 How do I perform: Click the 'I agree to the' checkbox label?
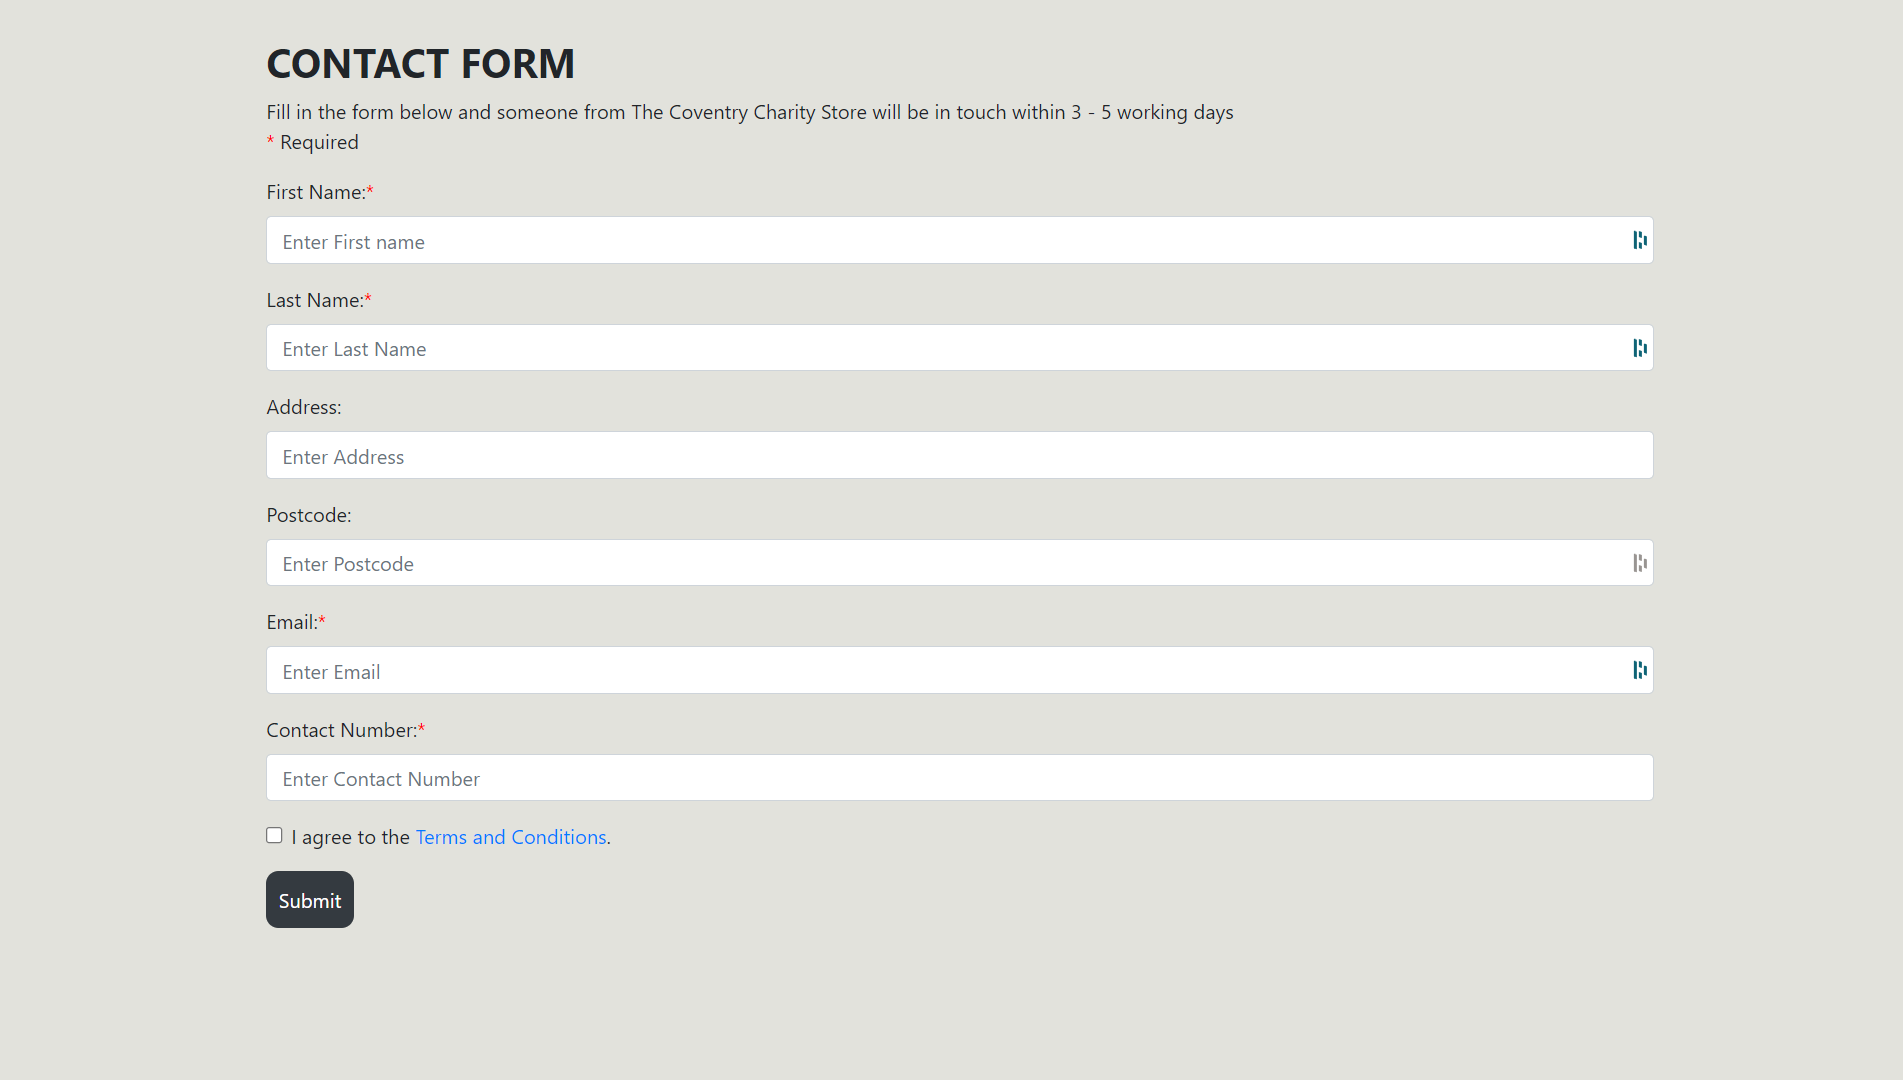(x=351, y=837)
